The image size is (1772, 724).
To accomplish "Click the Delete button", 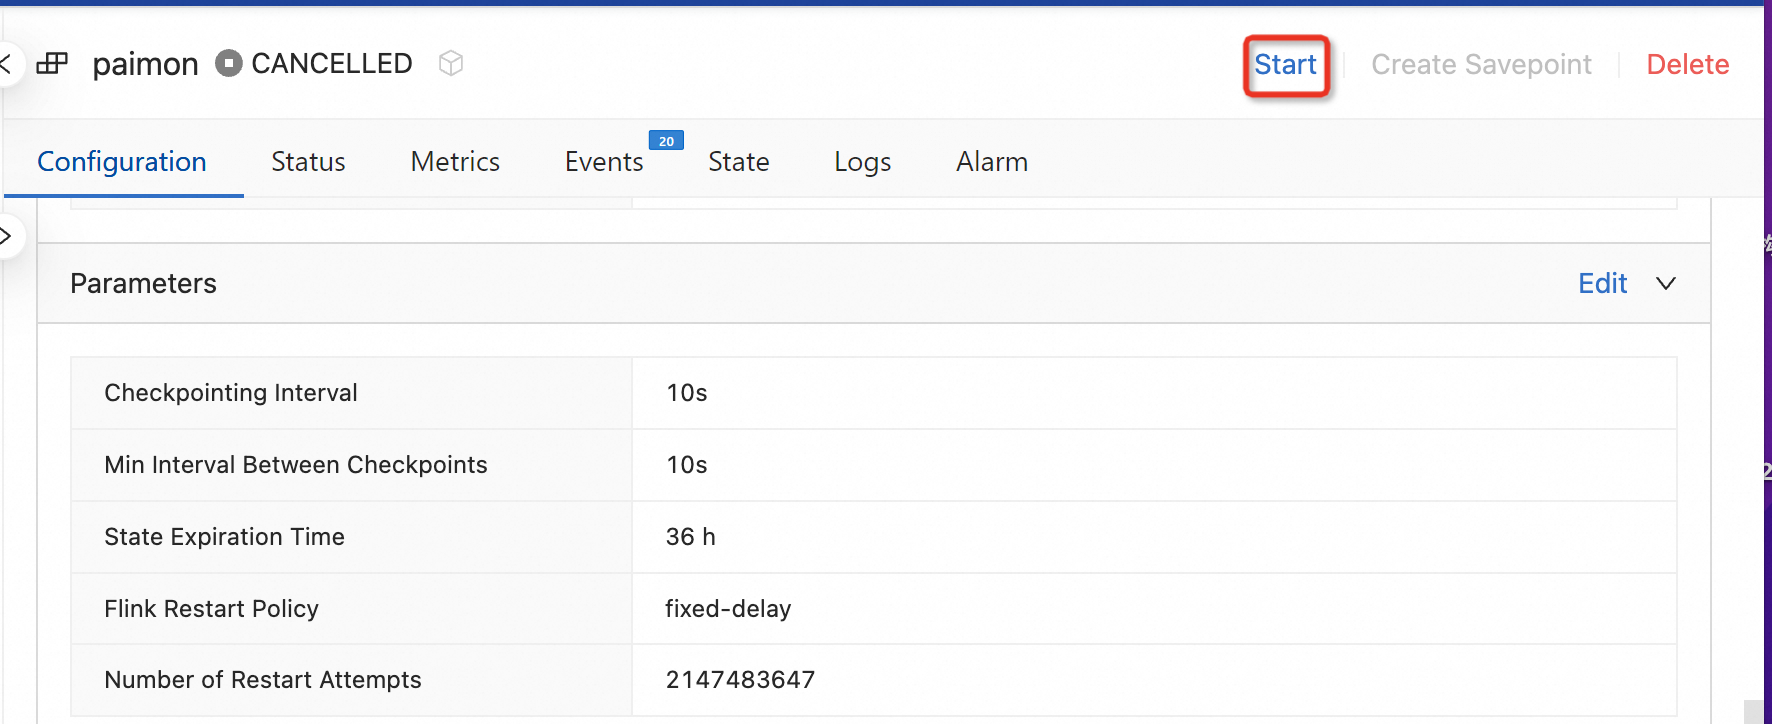I will pyautogui.click(x=1688, y=64).
